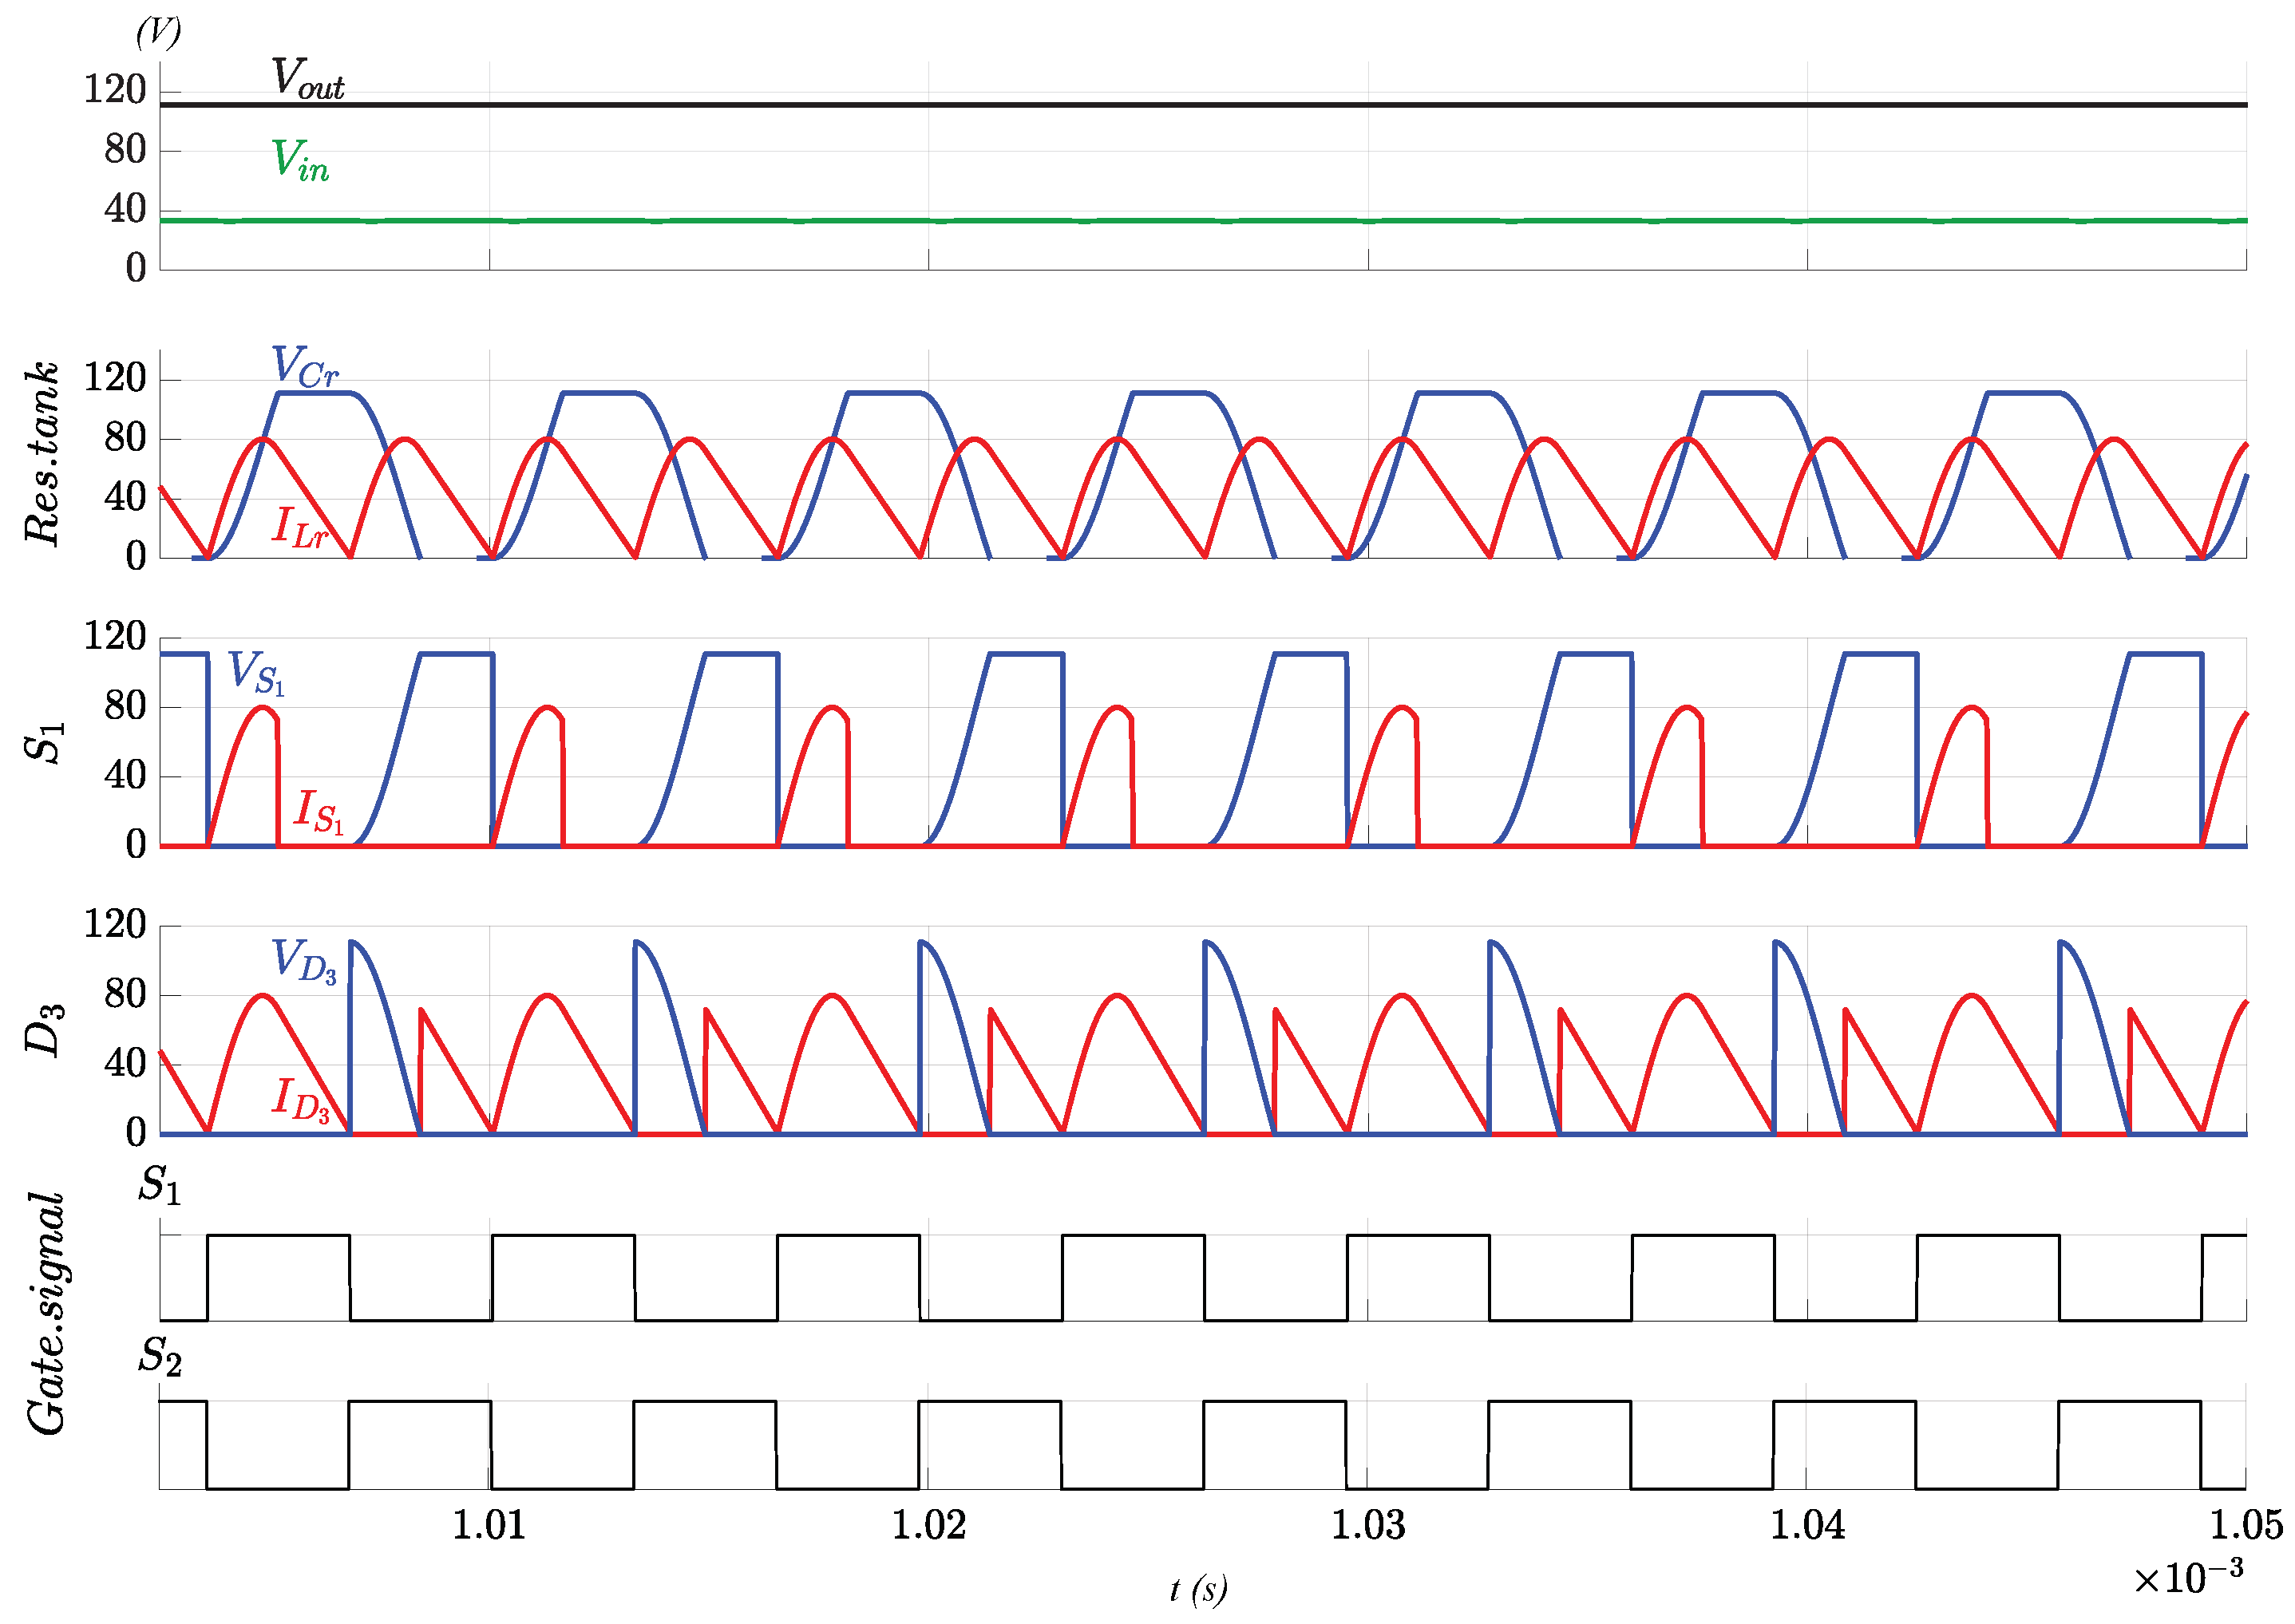2295x1624 pixels.
Task: Click the (V) unit label at top
Action: (158, 32)
